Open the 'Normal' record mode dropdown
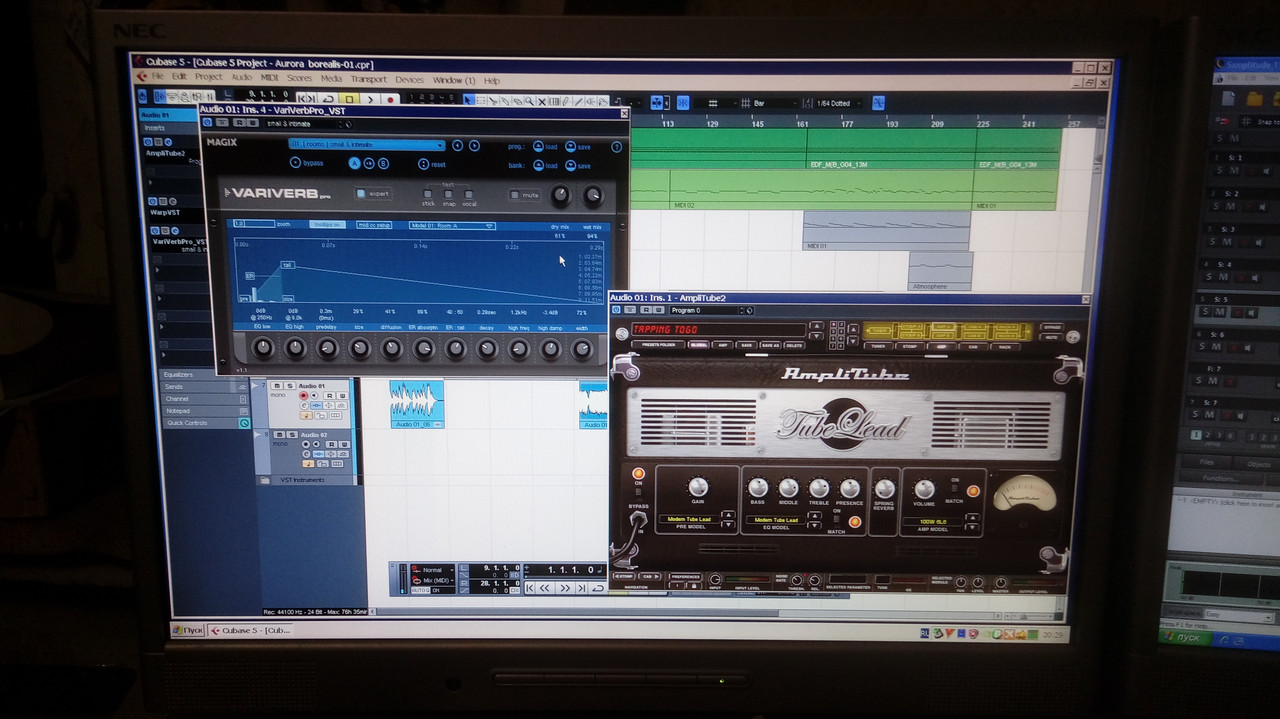1280x719 pixels. click(434, 570)
